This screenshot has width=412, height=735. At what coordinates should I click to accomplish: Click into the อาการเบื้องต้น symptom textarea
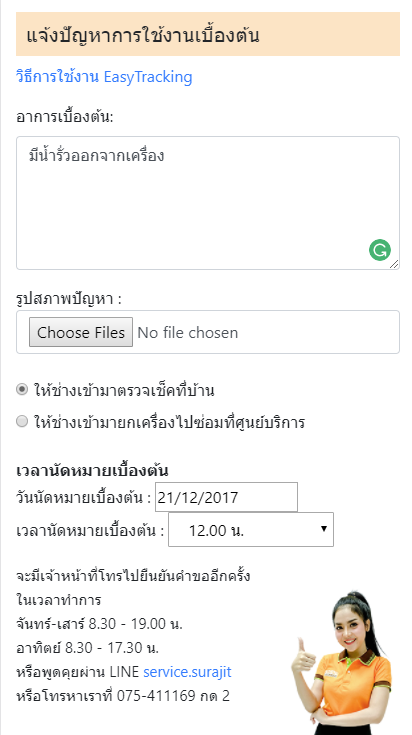[208, 203]
